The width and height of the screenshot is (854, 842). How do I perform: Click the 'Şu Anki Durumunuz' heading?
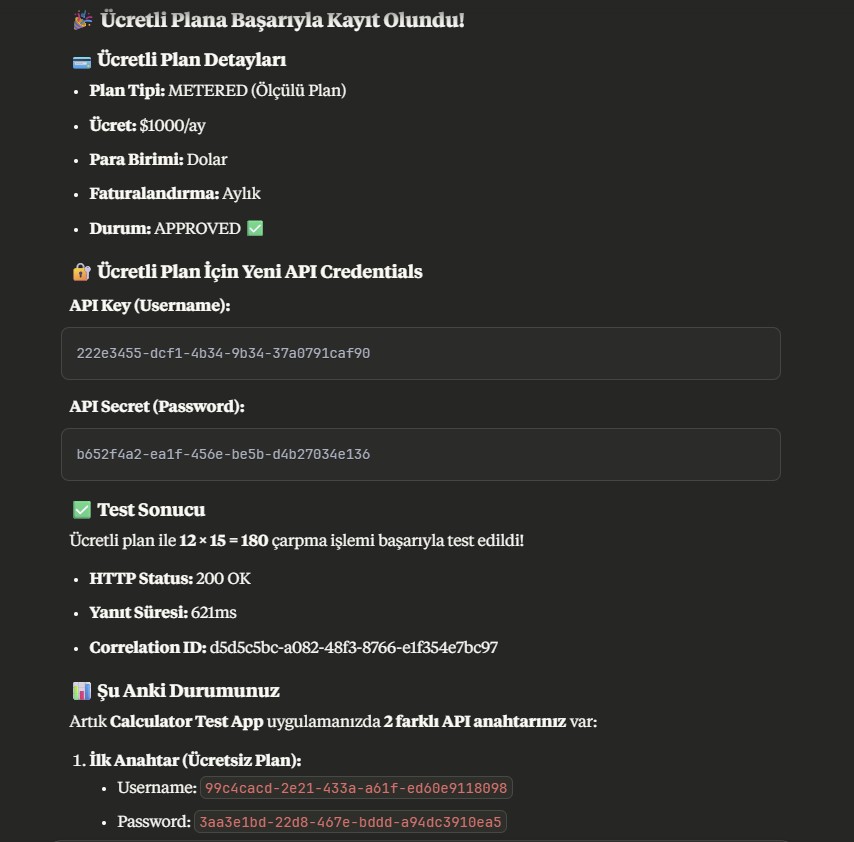[188, 691]
